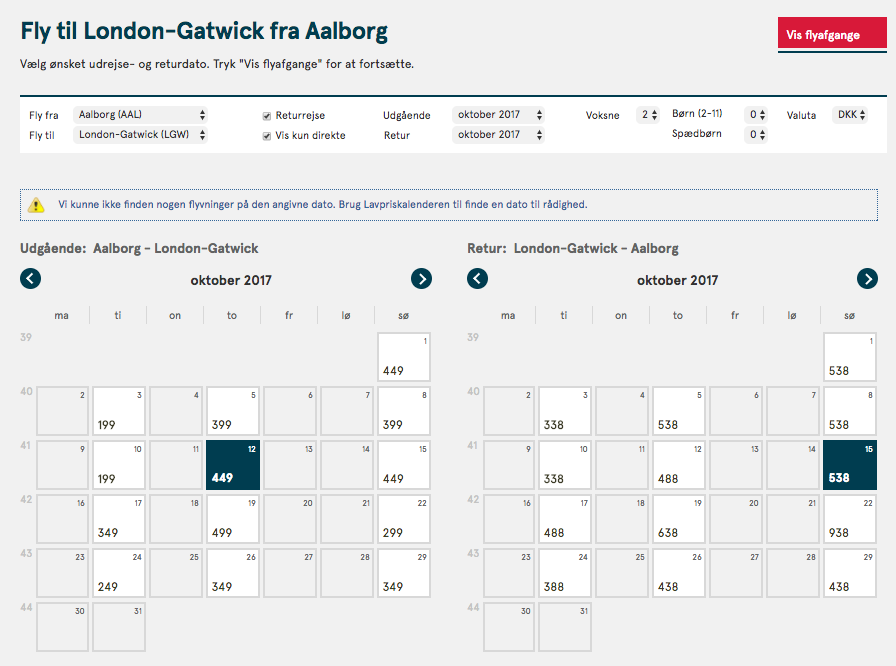Go to previous month in return calendar
Screen dimensions: 896x666
(477, 279)
